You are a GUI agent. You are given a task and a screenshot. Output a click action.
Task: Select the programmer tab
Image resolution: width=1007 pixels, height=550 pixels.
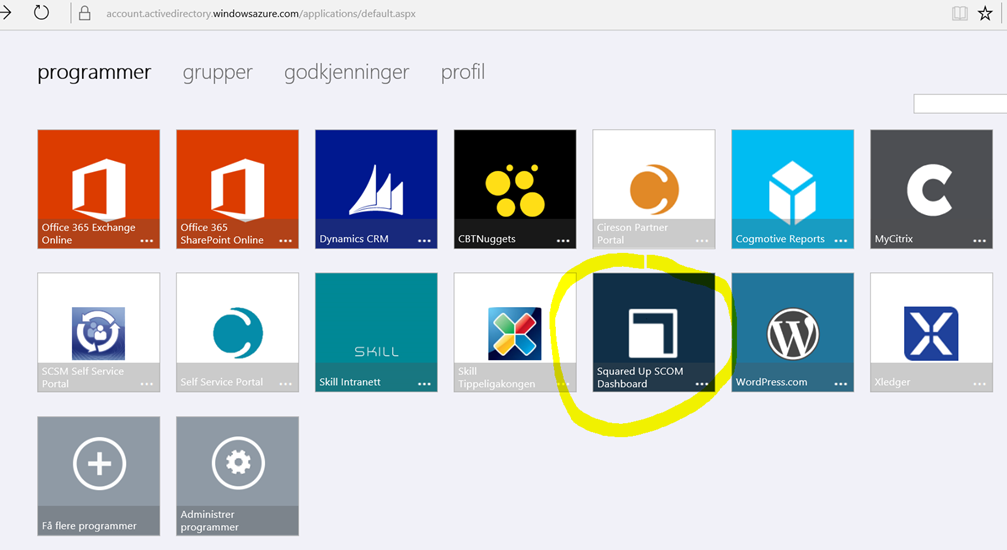point(94,73)
